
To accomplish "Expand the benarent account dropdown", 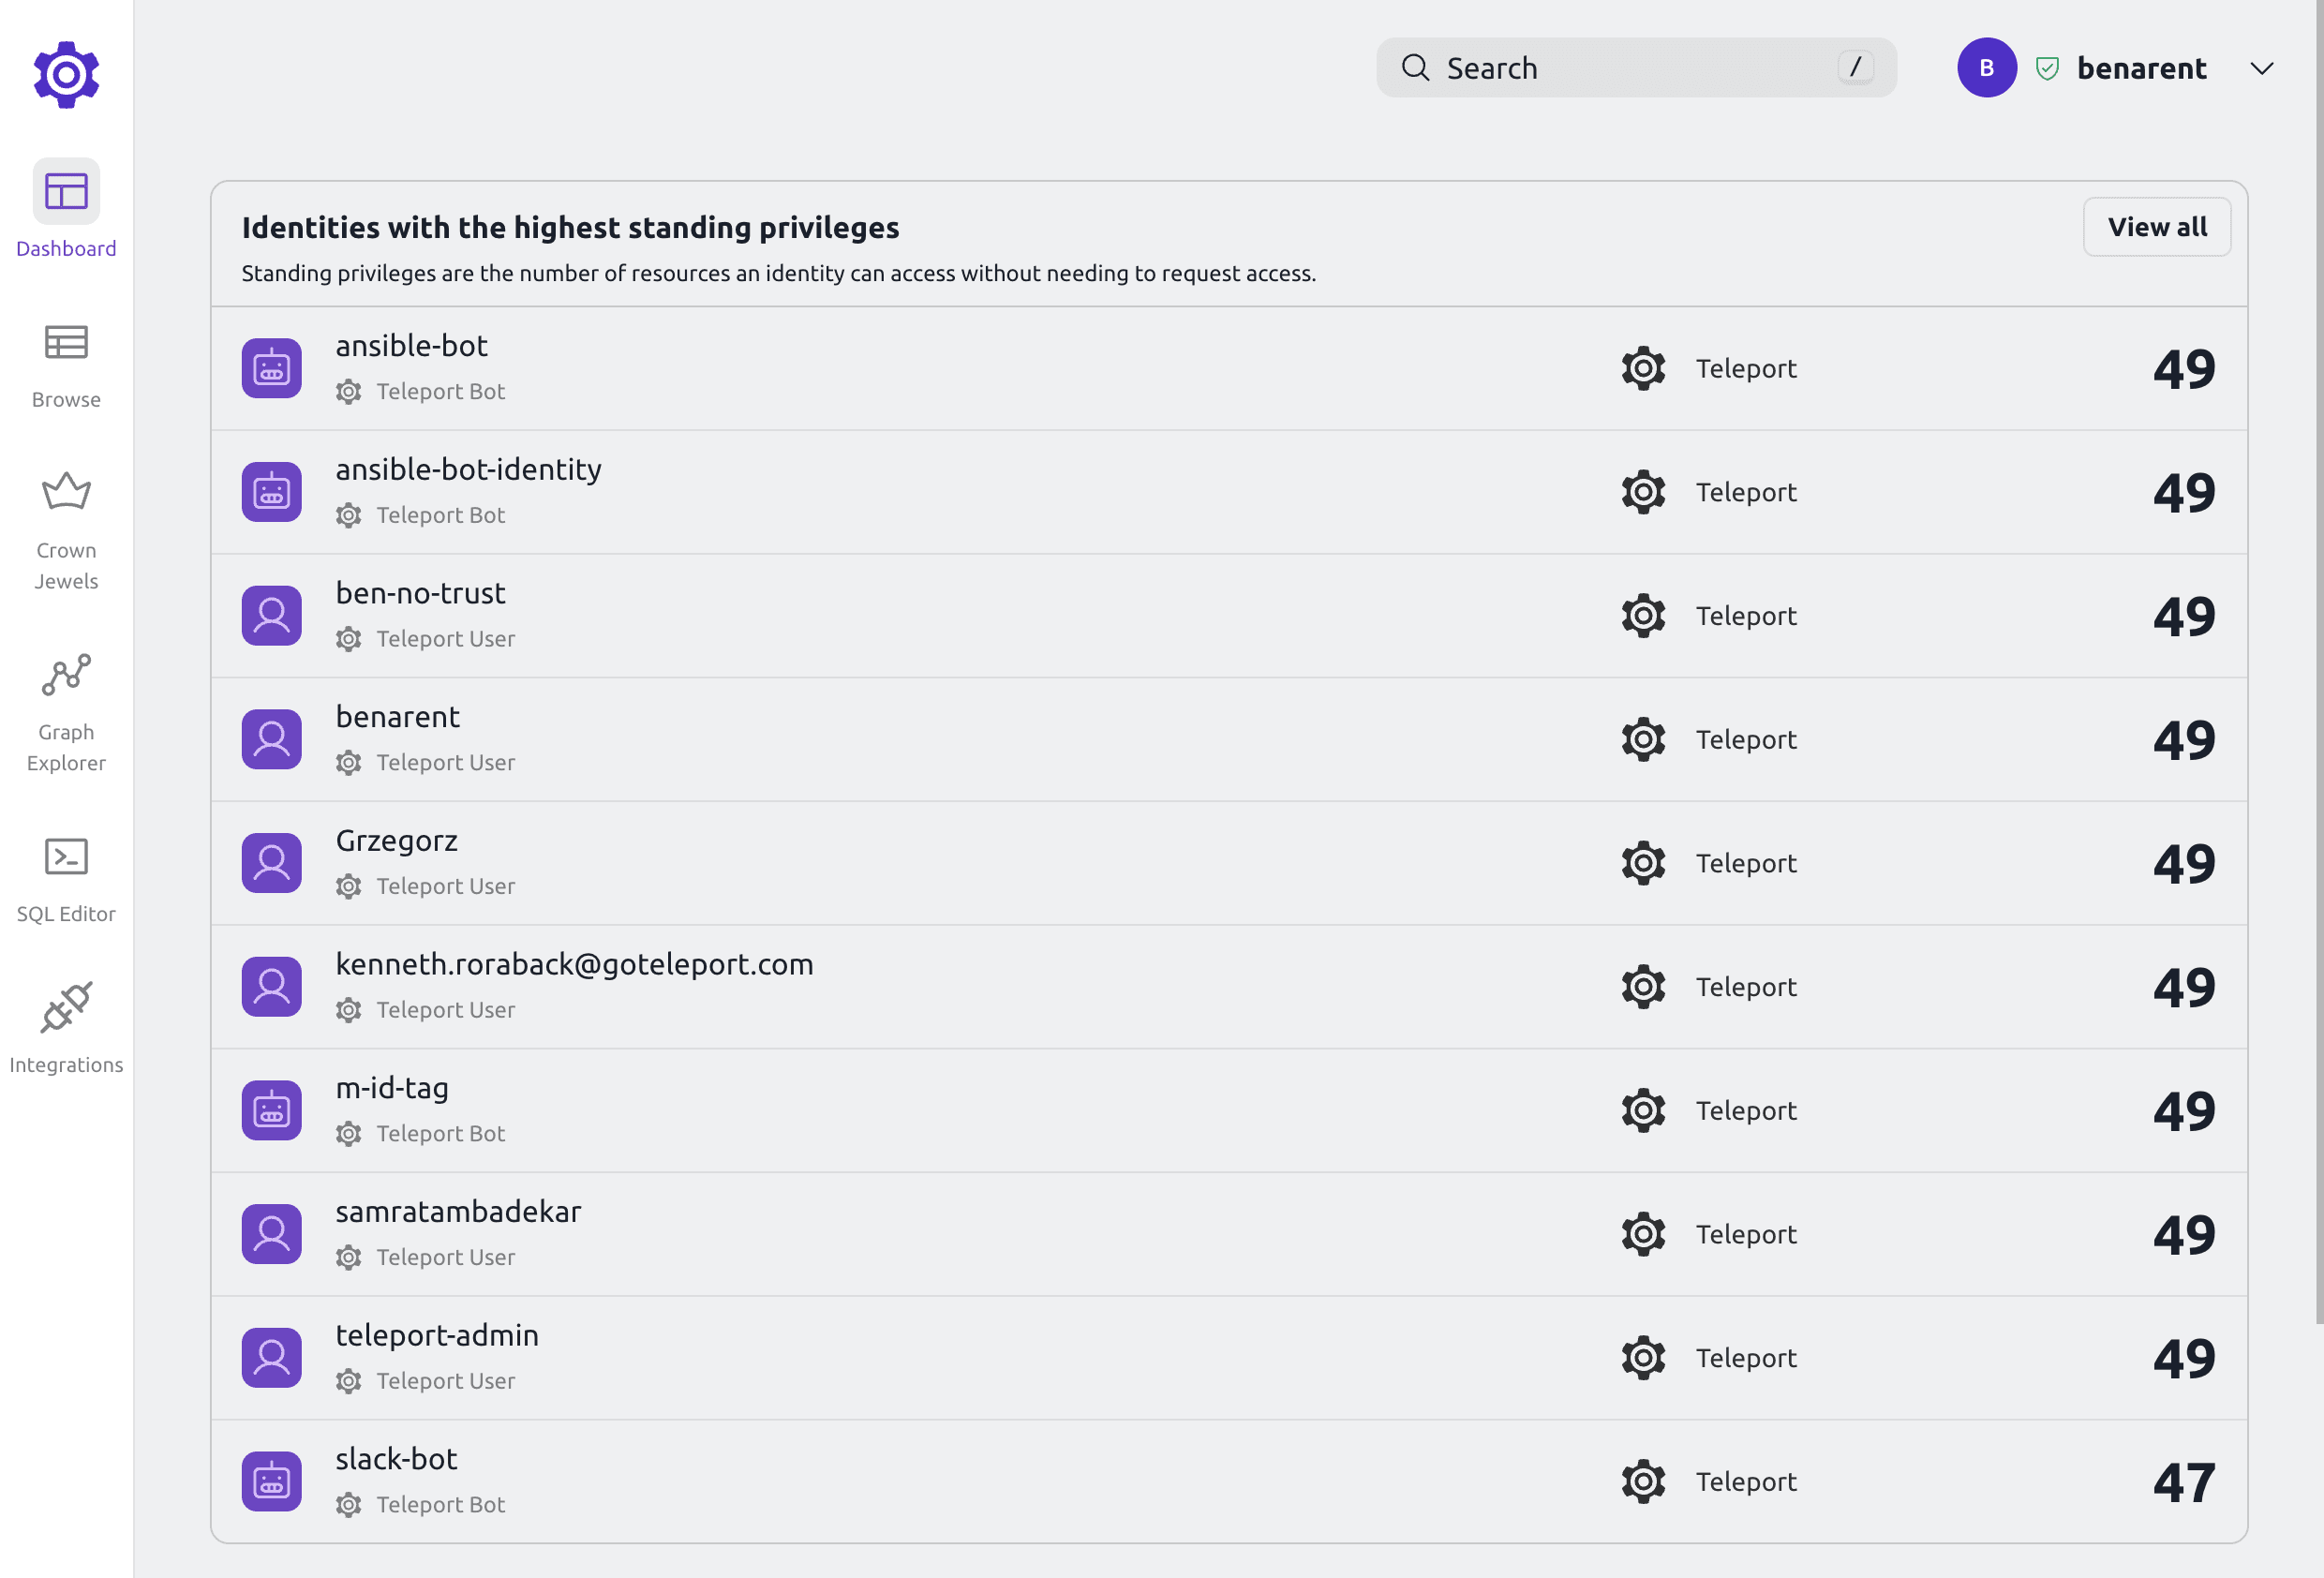I will pos(2262,67).
